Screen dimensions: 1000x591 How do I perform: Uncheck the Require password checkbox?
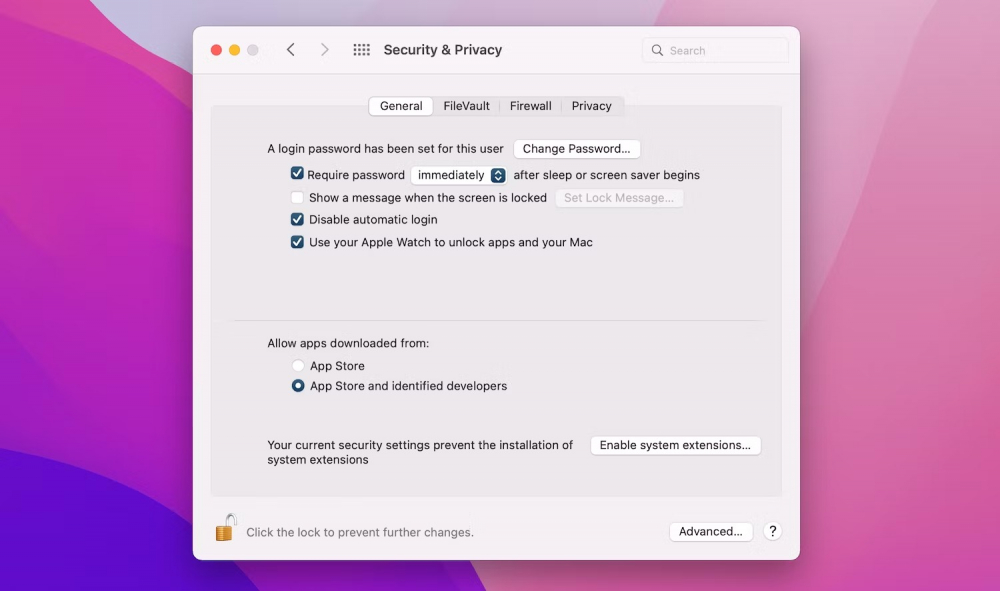[297, 174]
